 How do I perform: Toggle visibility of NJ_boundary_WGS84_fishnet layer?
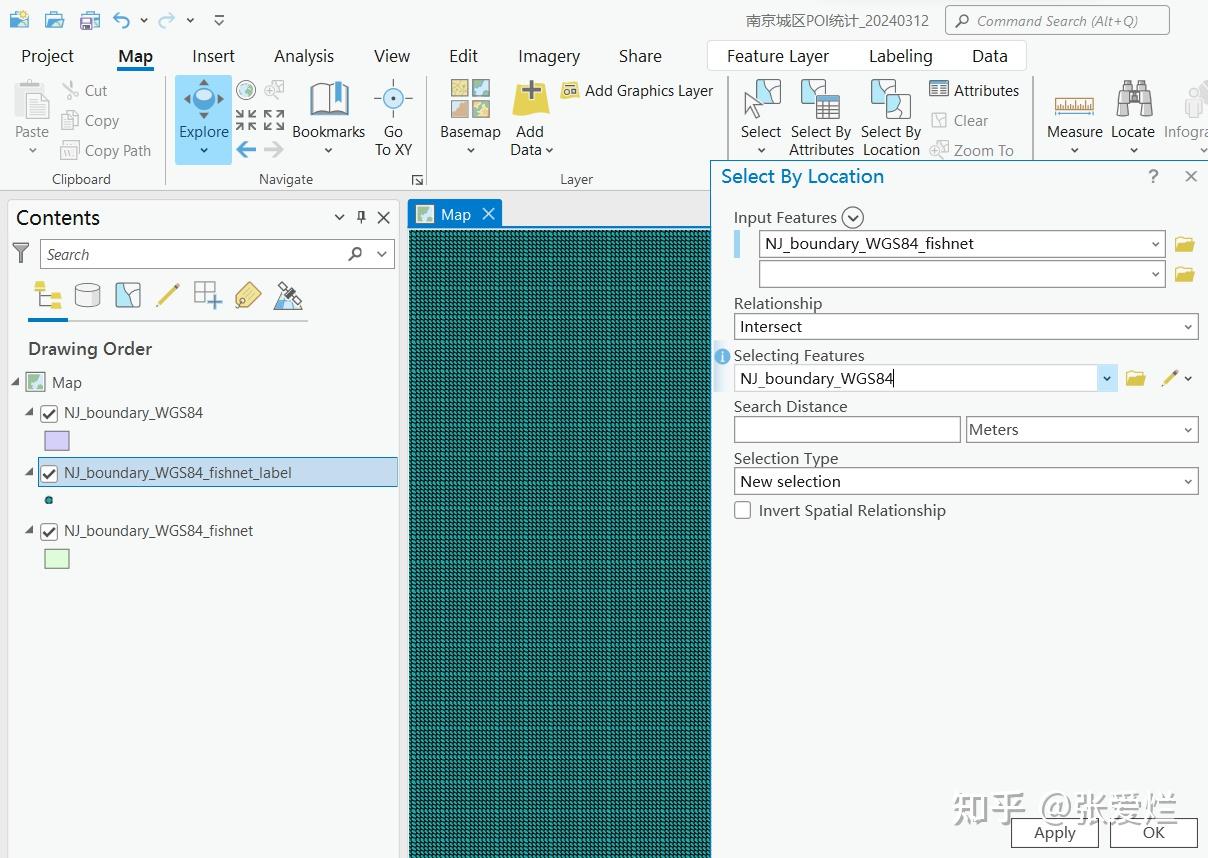point(49,531)
